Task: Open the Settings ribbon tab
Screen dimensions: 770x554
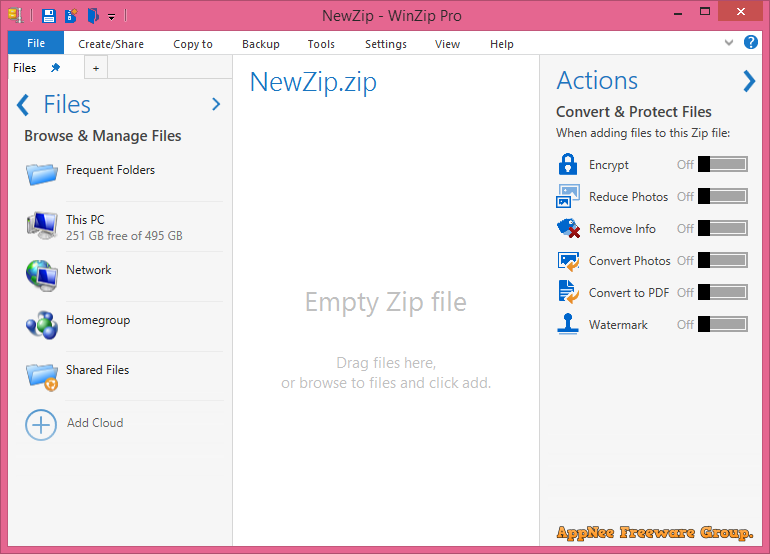Action: click(386, 44)
